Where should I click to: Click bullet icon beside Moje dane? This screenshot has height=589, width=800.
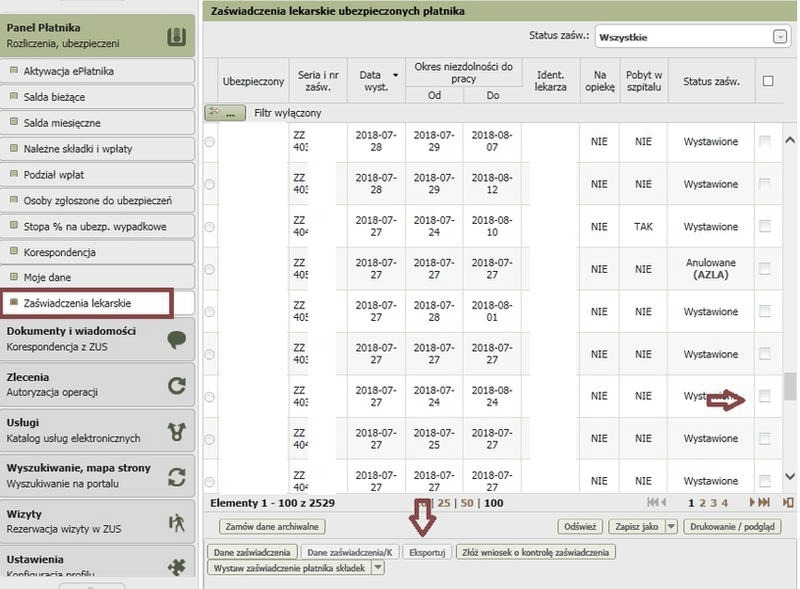[14, 277]
